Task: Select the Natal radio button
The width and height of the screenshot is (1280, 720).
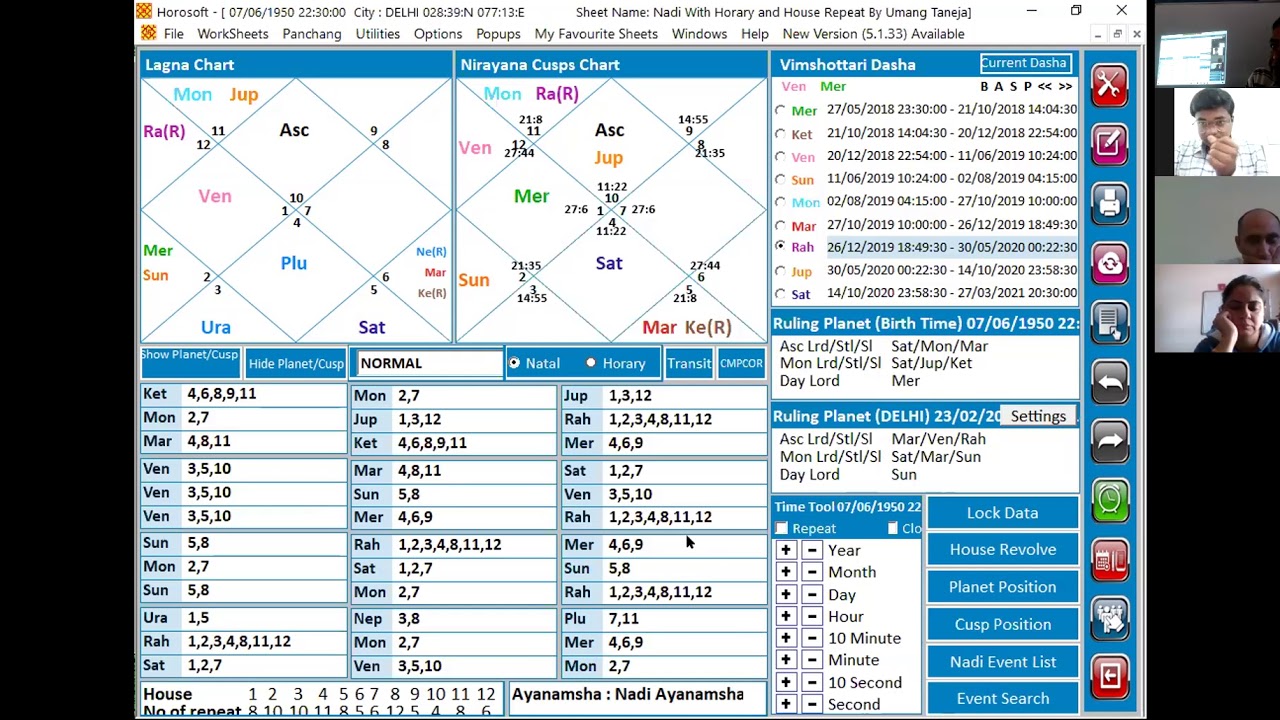Action: (x=514, y=363)
